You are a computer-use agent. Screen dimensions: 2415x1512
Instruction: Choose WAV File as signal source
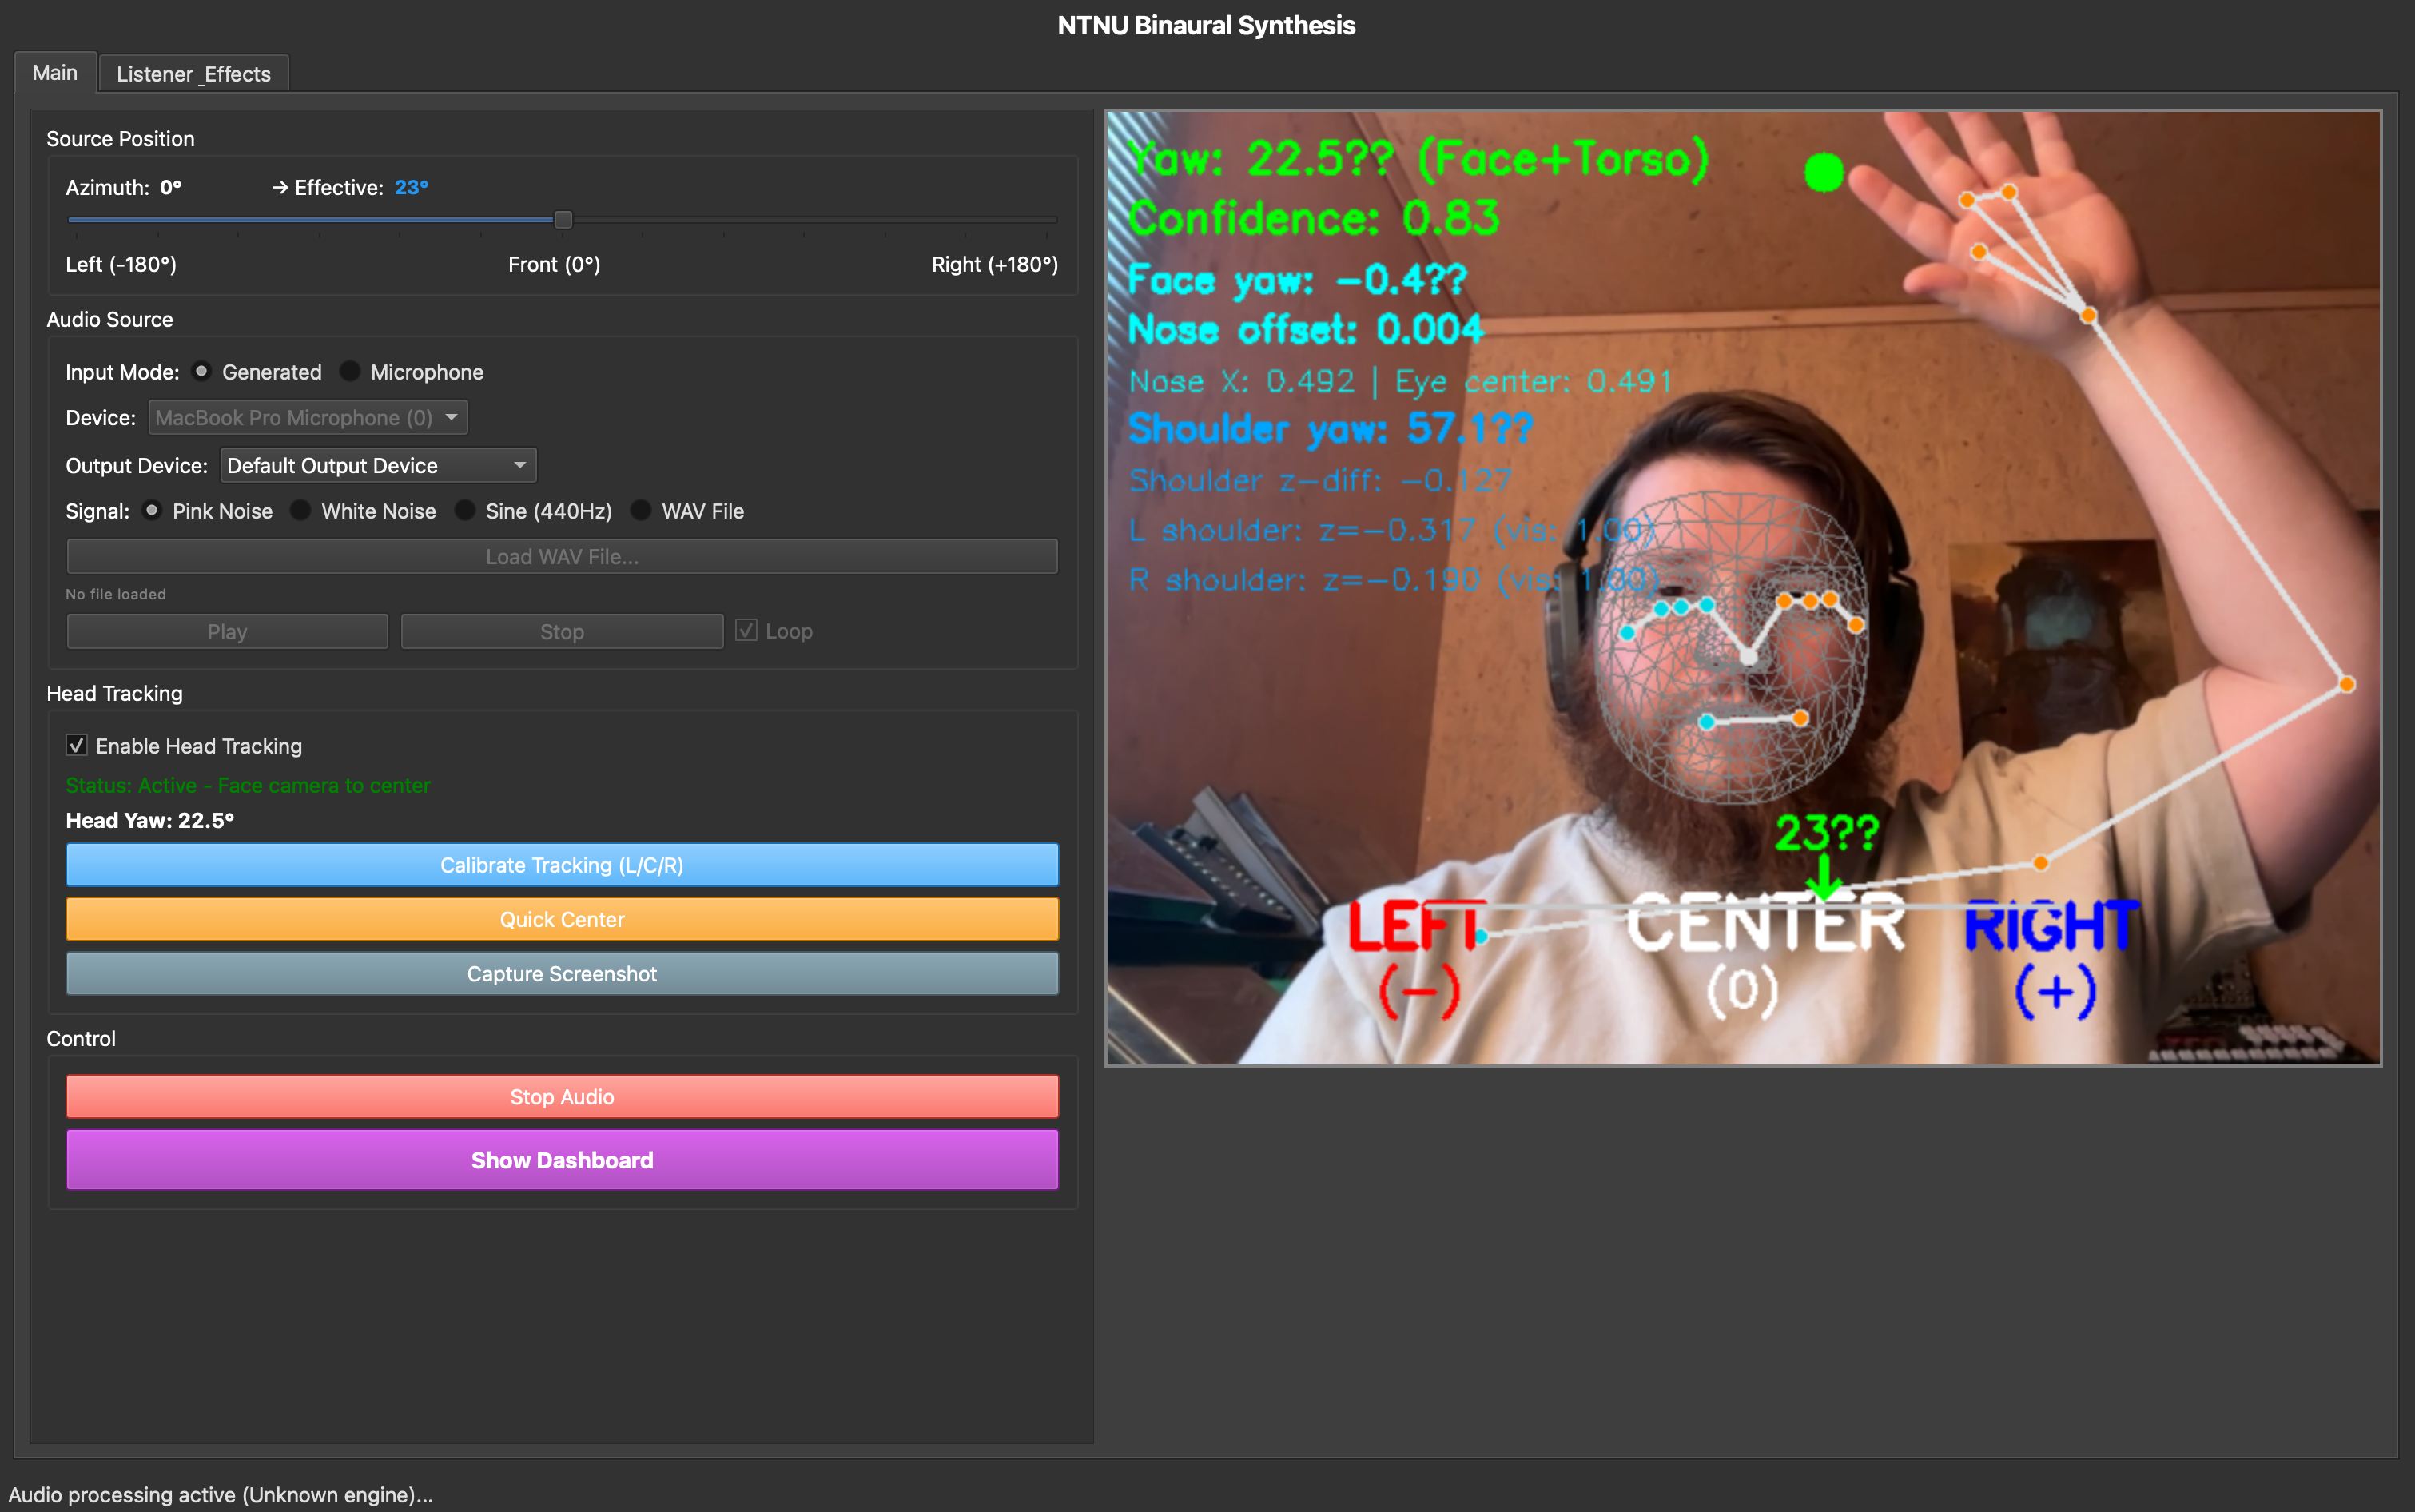(641, 510)
